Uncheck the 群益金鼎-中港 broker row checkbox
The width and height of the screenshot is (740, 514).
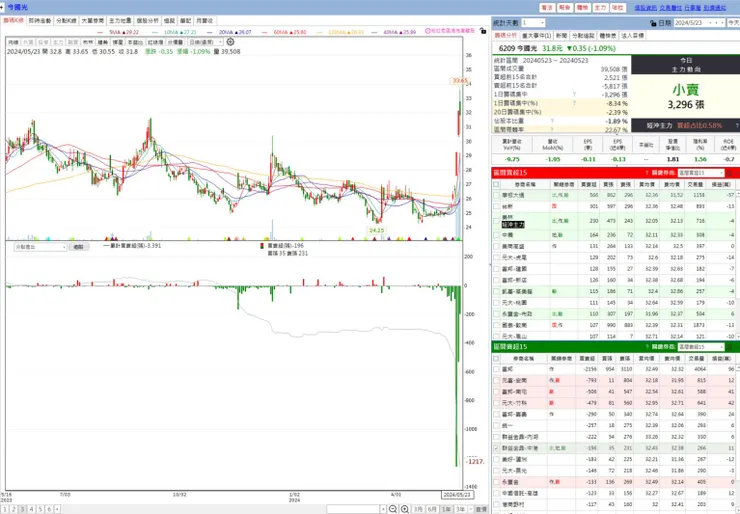click(496, 448)
